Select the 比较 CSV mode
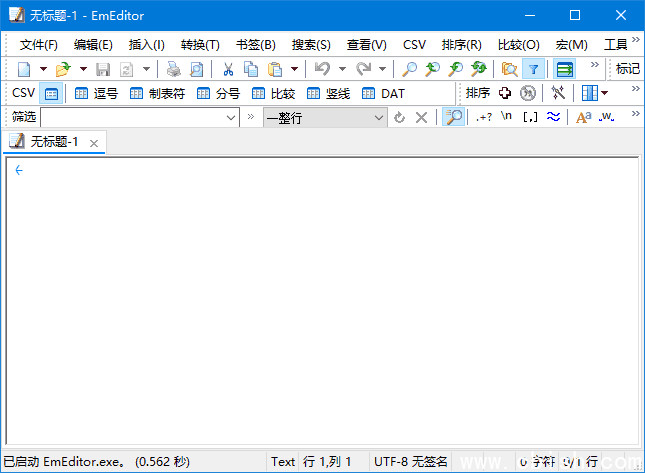Viewport: 645px width, 473px height. (x=273, y=94)
